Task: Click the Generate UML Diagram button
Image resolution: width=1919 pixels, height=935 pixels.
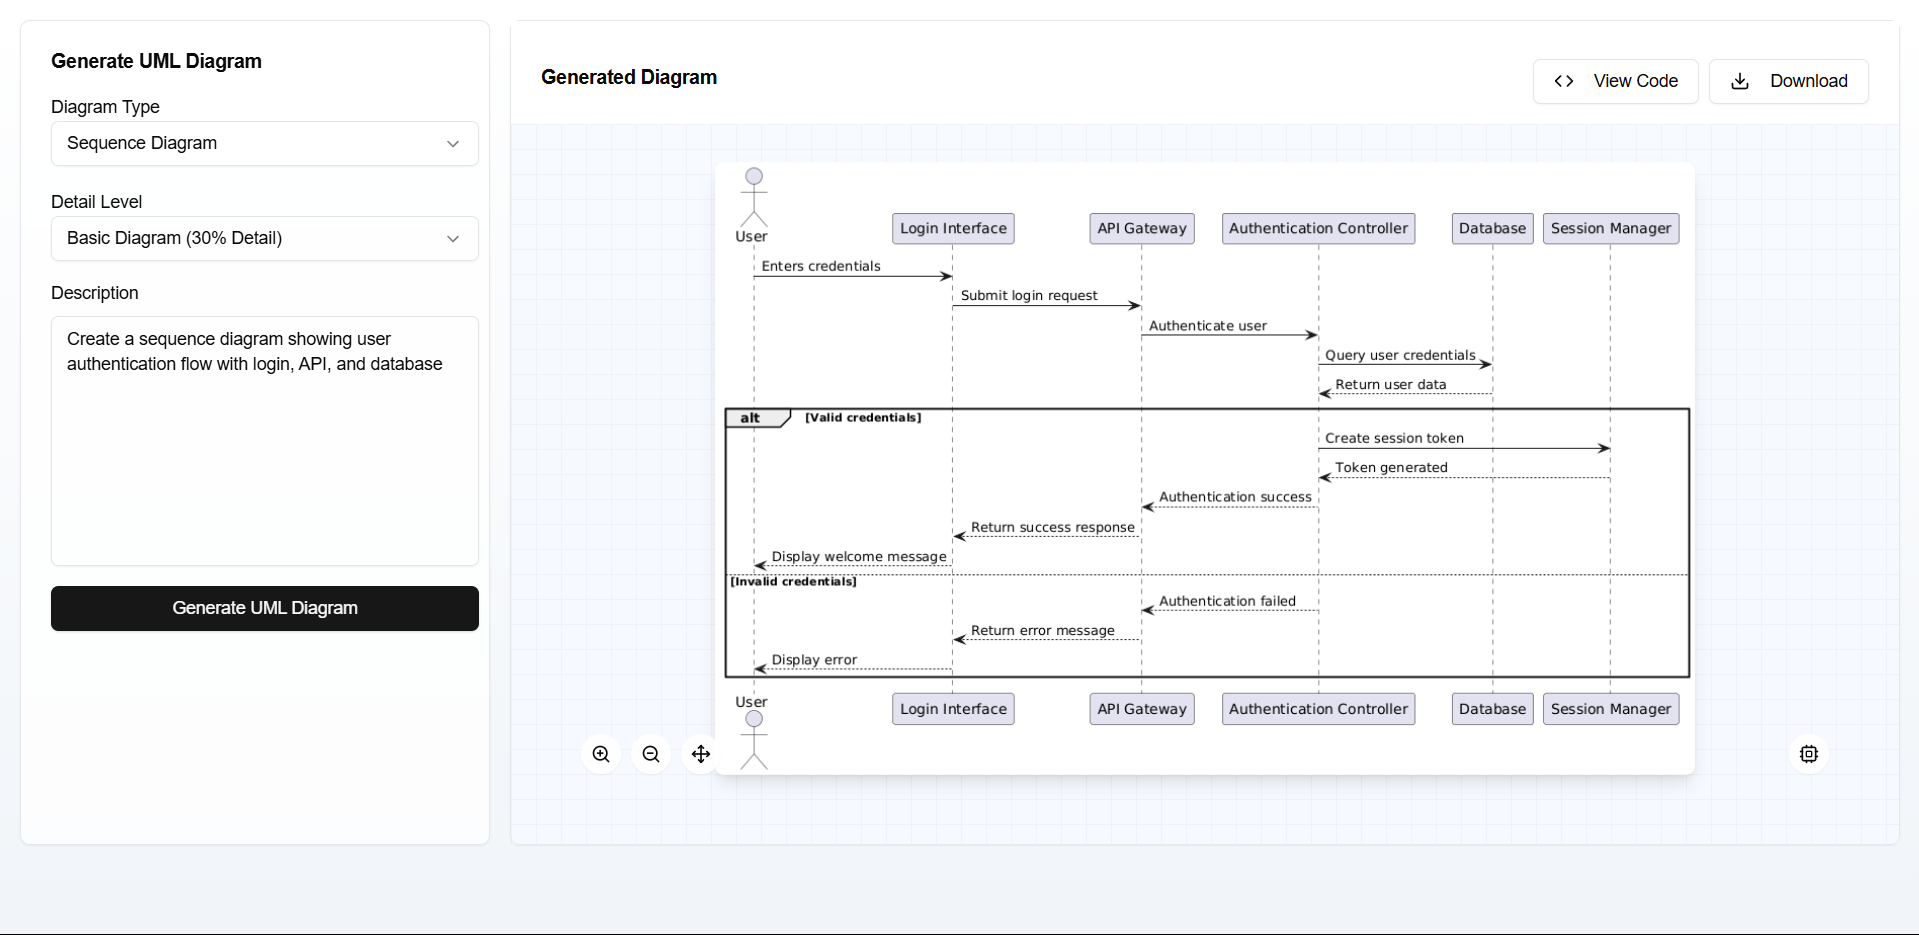Action: [264, 608]
